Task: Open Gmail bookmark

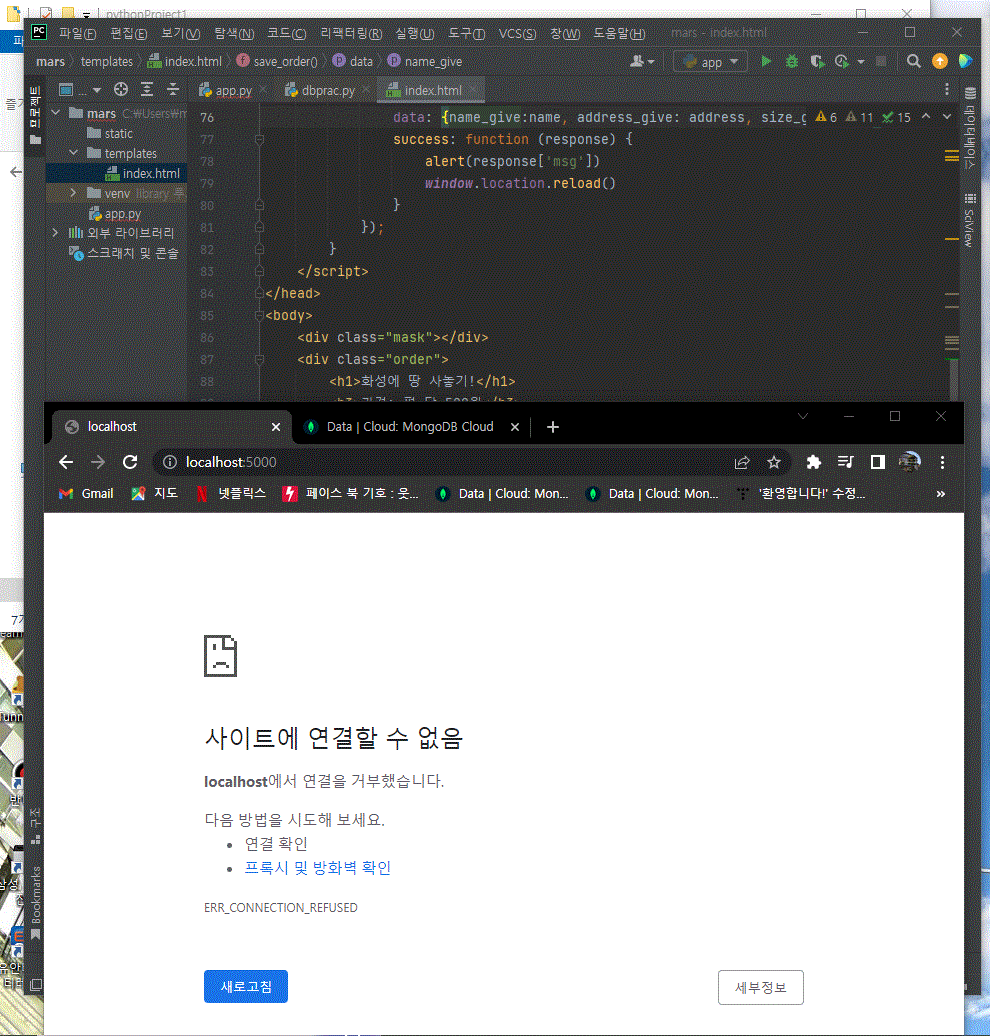Action: tap(87, 494)
